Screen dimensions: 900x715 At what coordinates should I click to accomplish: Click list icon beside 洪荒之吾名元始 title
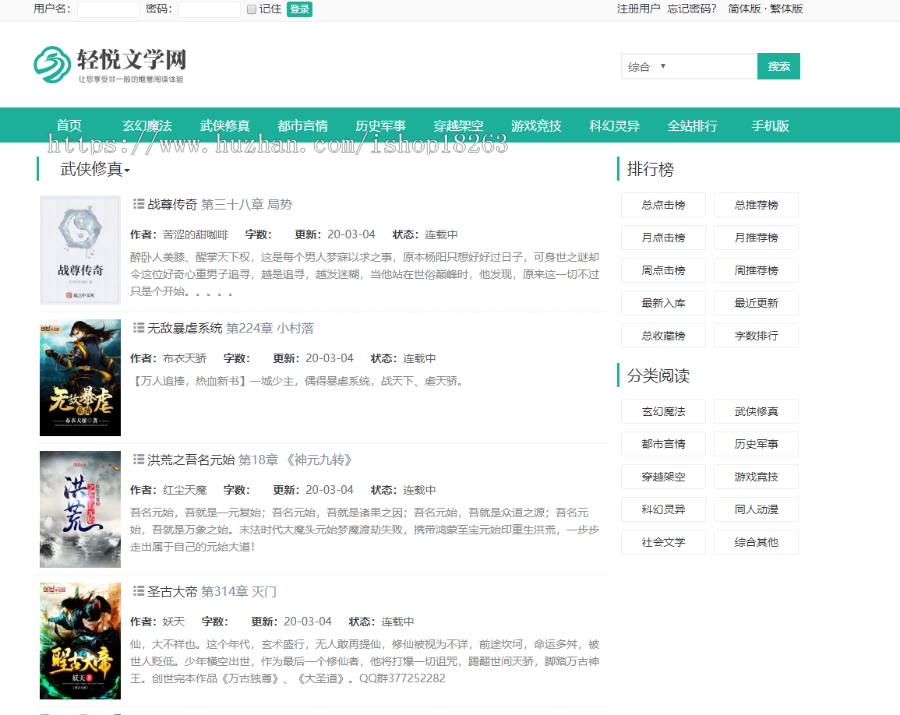pyautogui.click(x=139, y=460)
